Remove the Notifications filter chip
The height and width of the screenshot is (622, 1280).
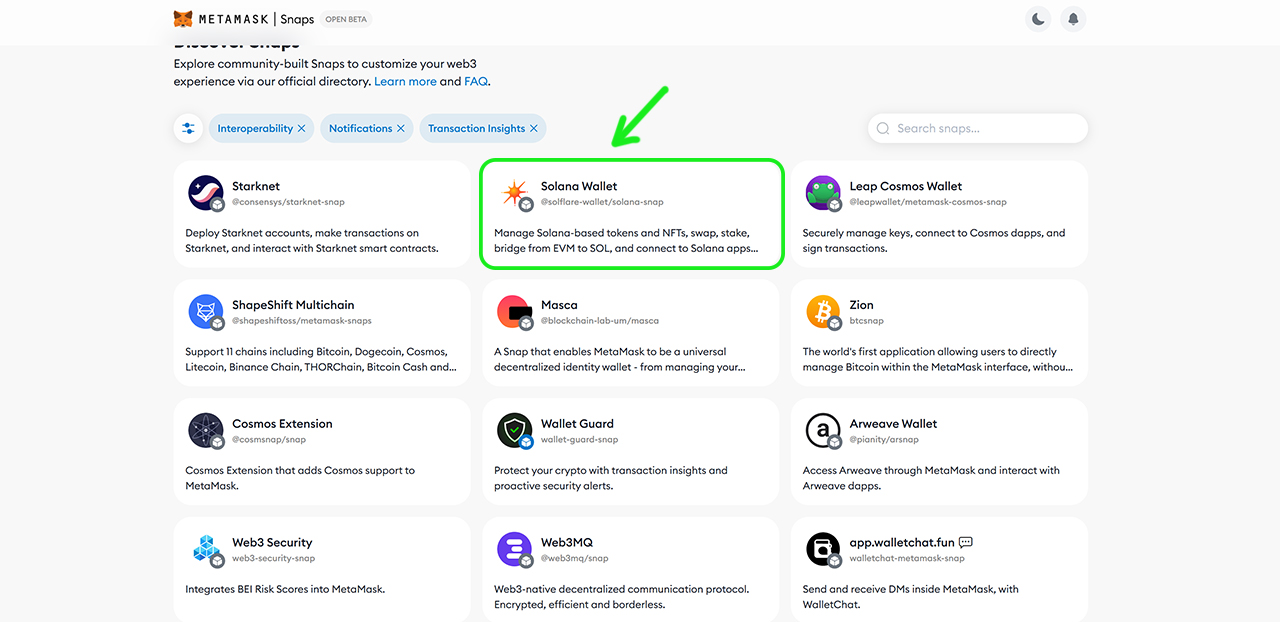(x=401, y=129)
